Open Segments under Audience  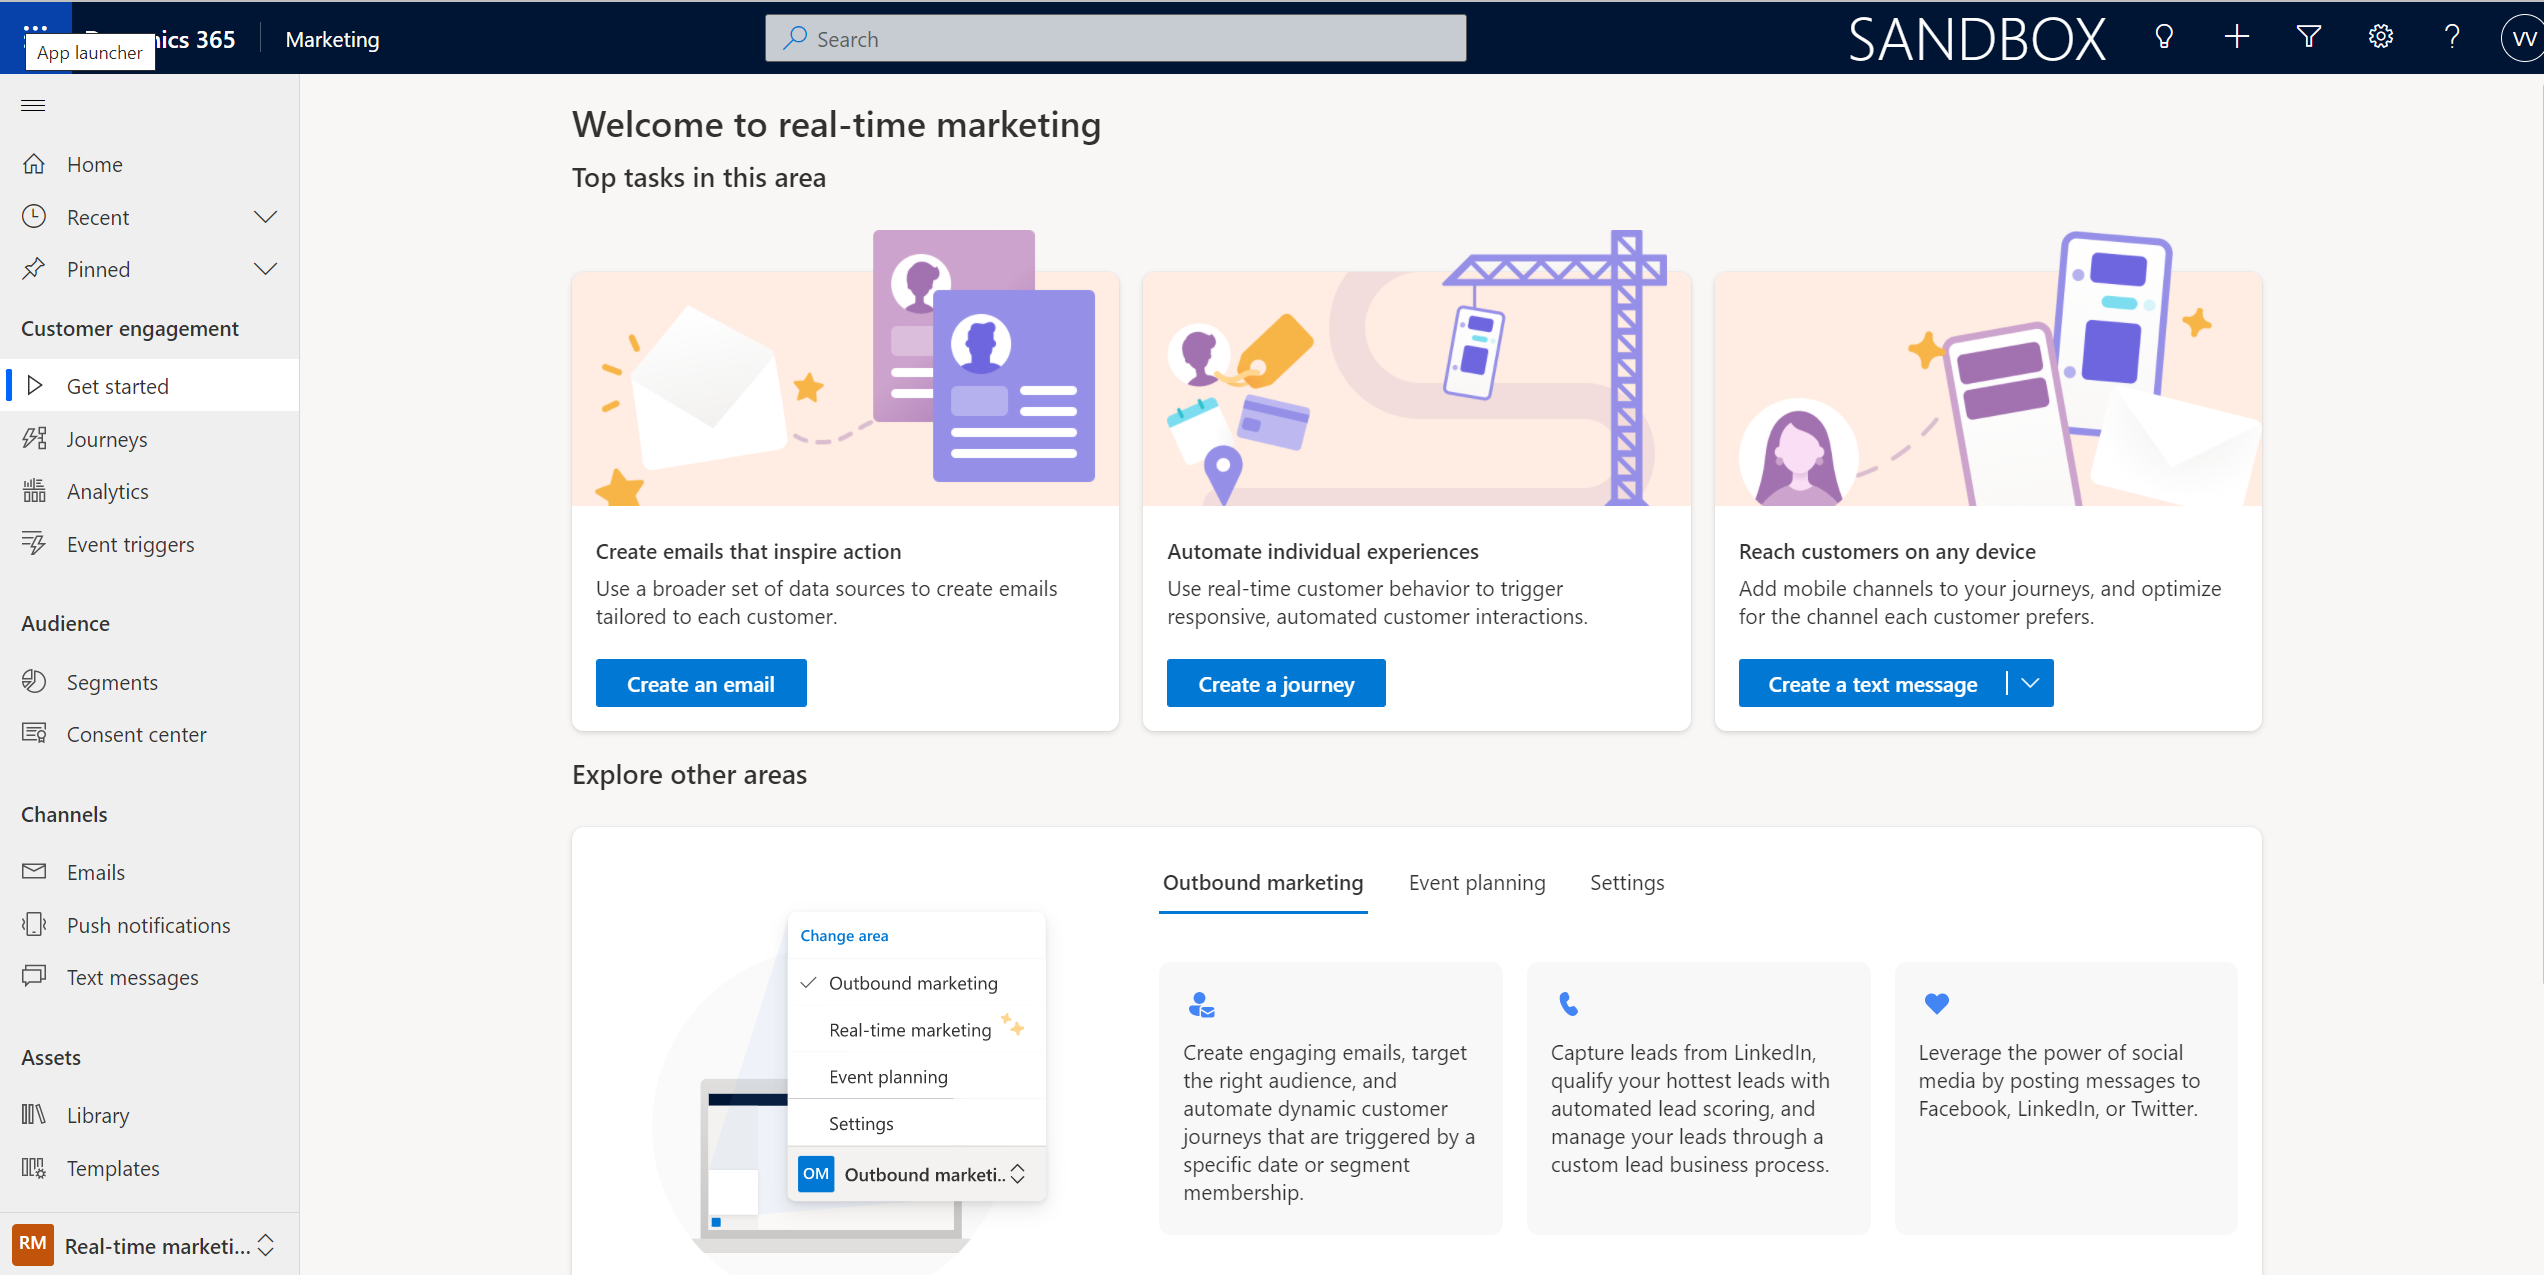click(112, 682)
